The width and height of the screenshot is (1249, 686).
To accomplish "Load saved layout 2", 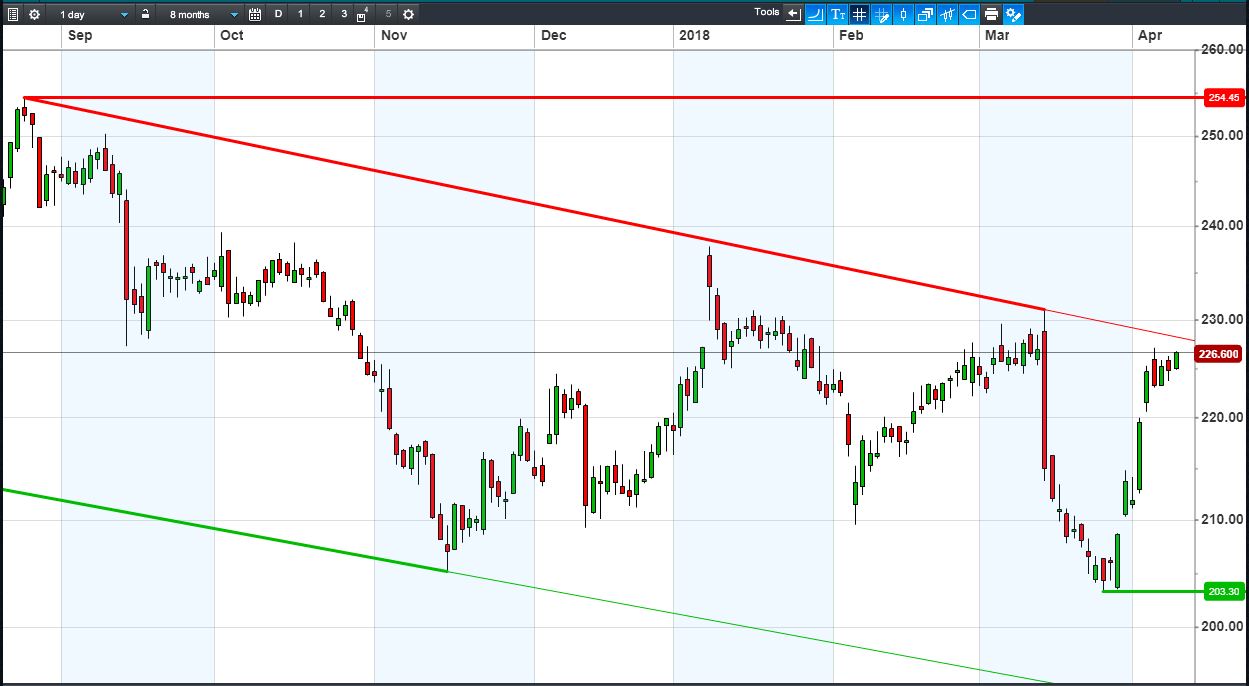I will pyautogui.click(x=322, y=14).
